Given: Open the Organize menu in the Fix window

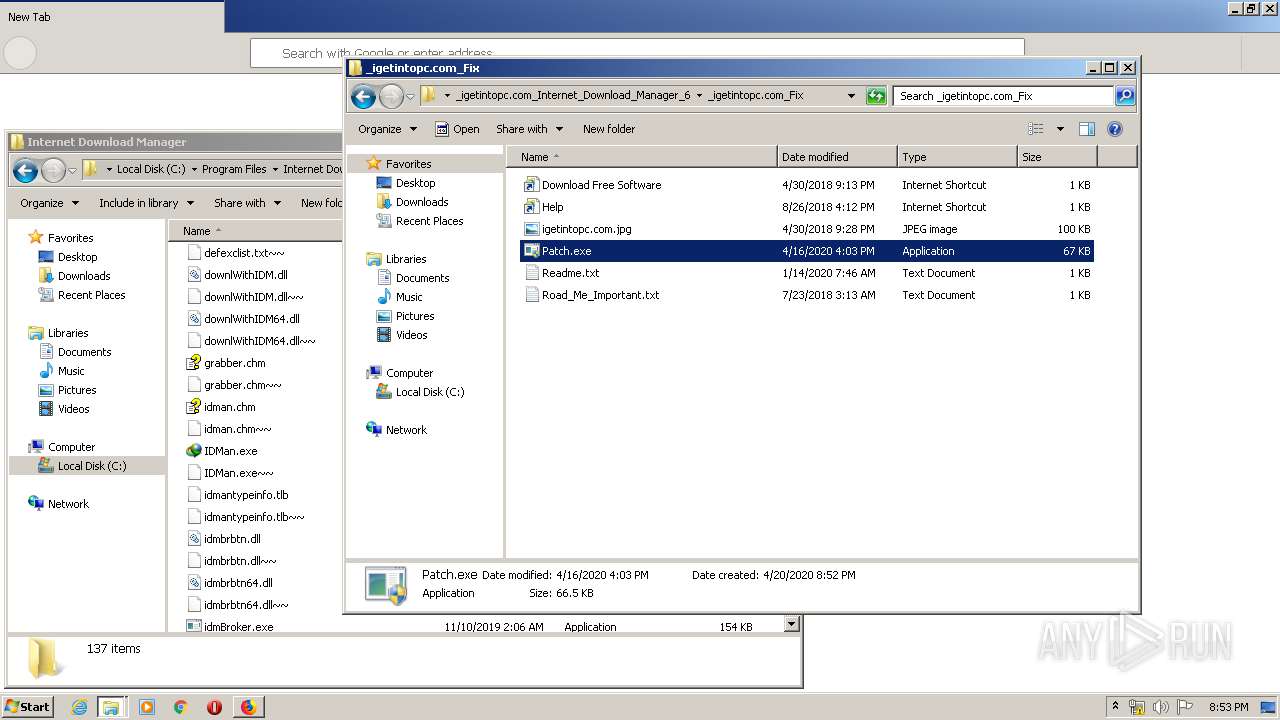Looking at the screenshot, I should [387, 129].
